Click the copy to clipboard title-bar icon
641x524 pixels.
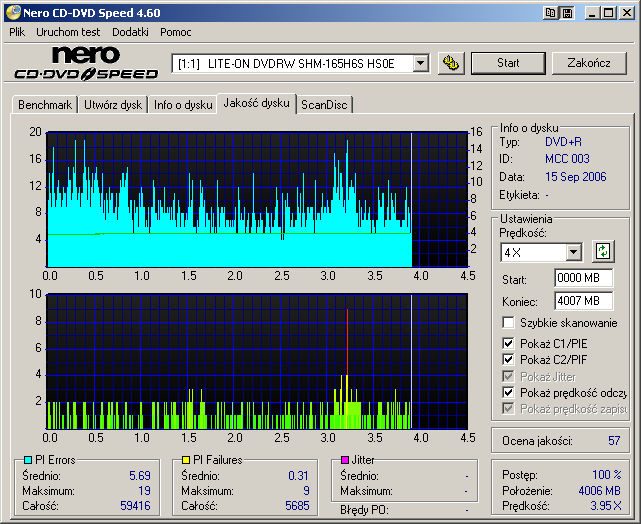coord(551,13)
